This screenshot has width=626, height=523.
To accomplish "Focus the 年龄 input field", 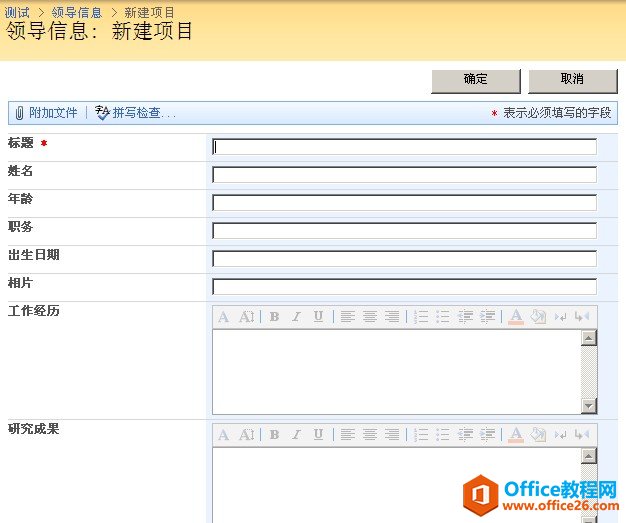I will tap(404, 203).
